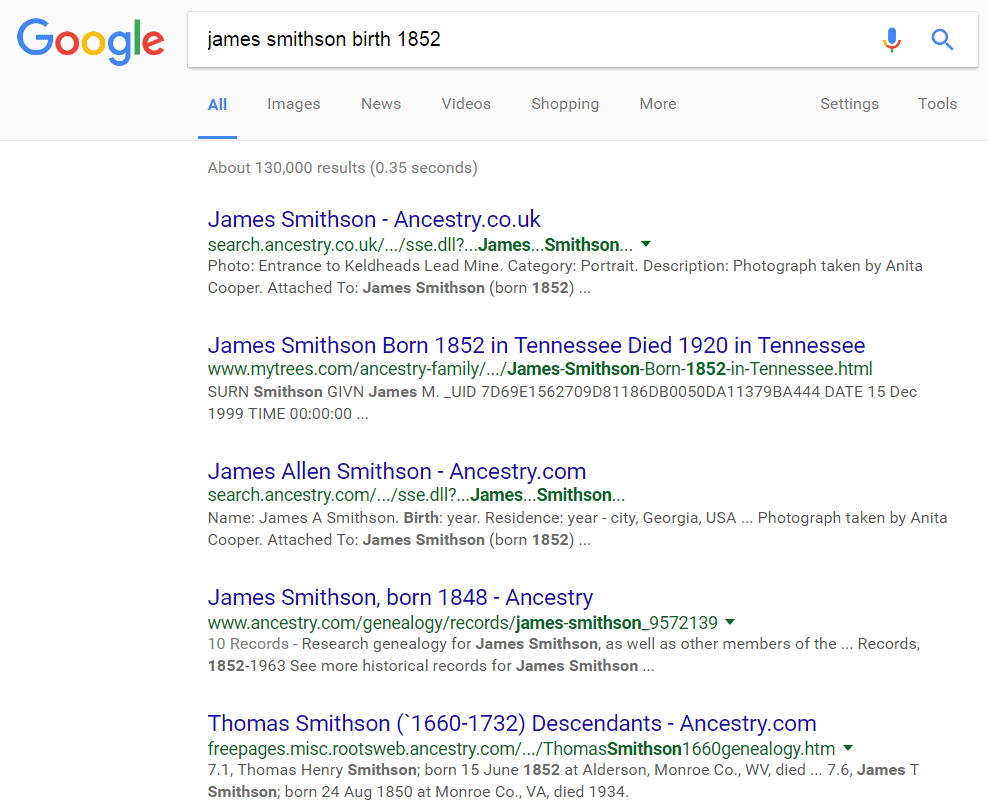Click 'About 130,000 results' stats text
Screen dimensions: 988x812
(x=343, y=168)
